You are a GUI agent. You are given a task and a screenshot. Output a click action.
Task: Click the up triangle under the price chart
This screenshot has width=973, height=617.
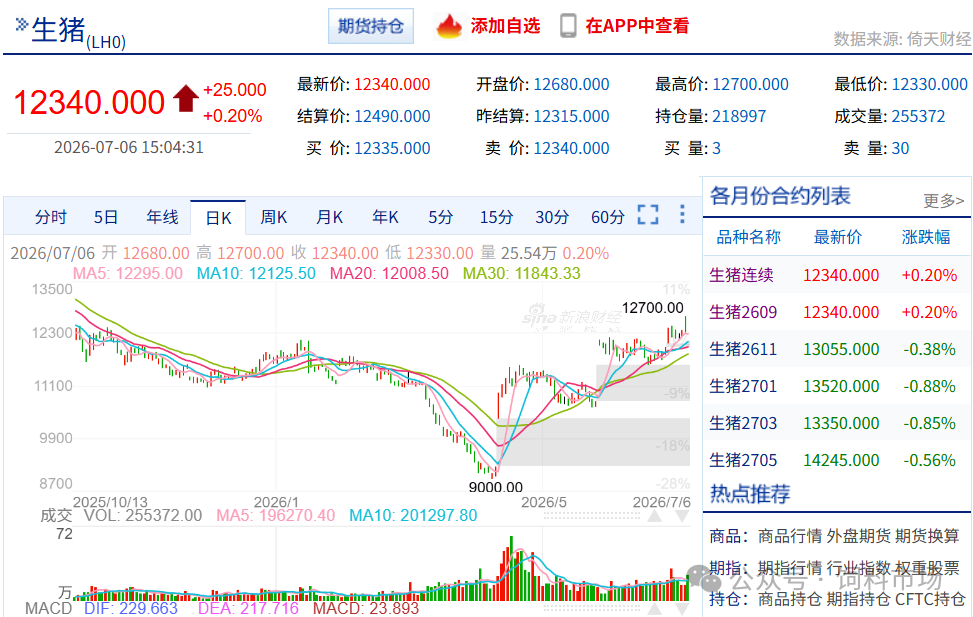655,516
